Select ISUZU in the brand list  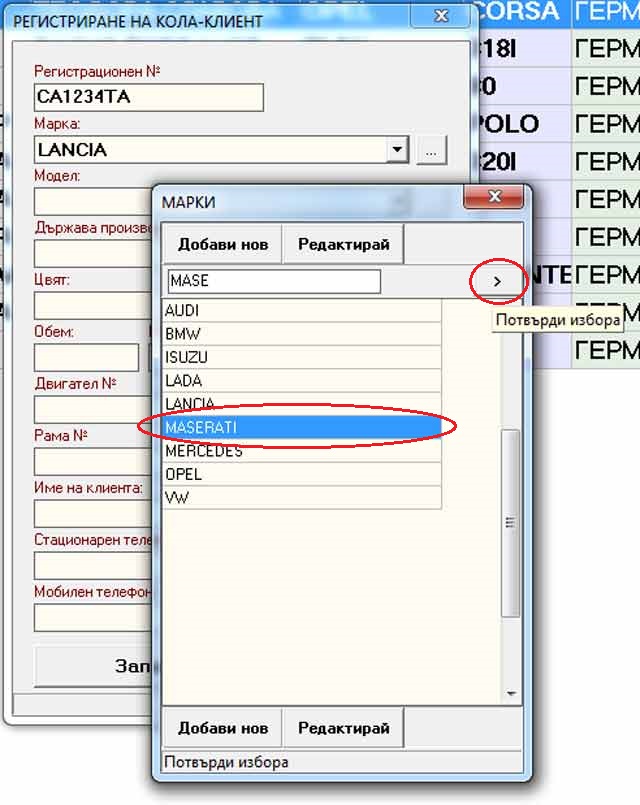click(302, 357)
